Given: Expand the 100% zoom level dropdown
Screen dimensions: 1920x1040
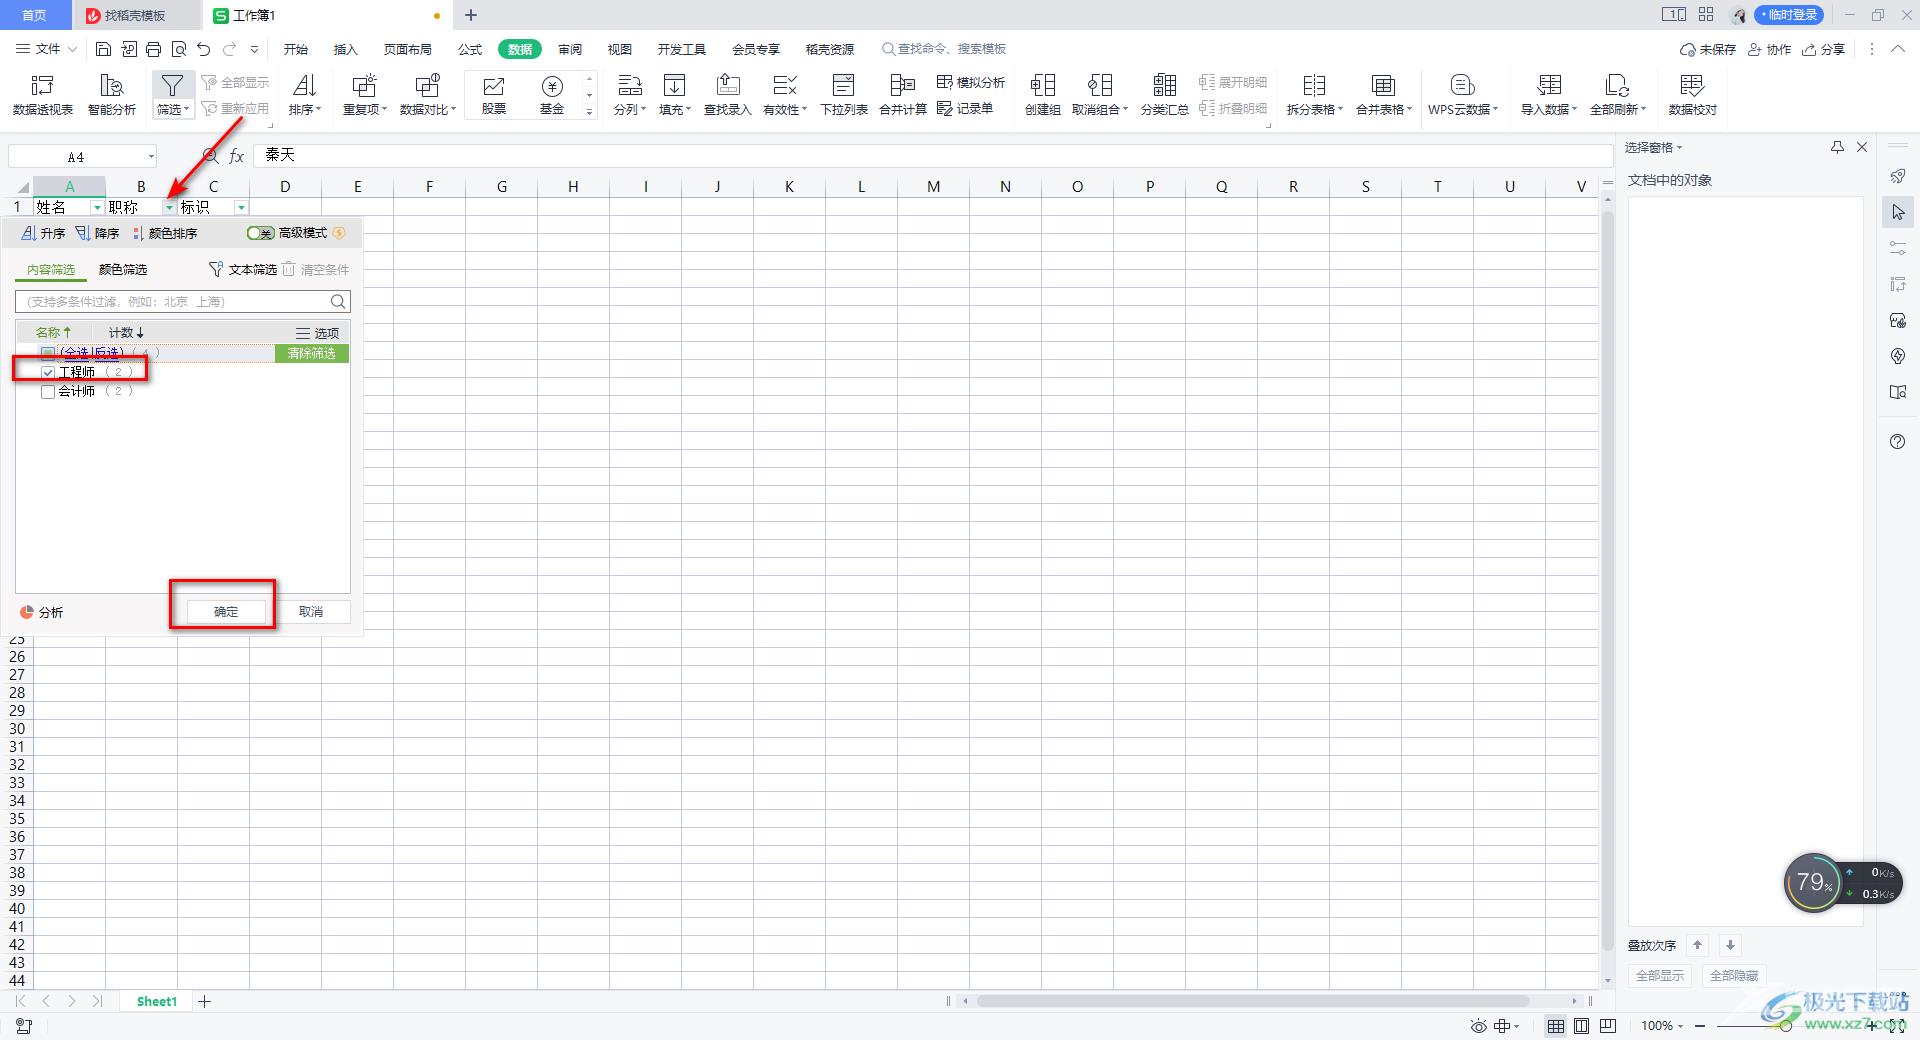Looking at the screenshot, I should [1681, 1026].
